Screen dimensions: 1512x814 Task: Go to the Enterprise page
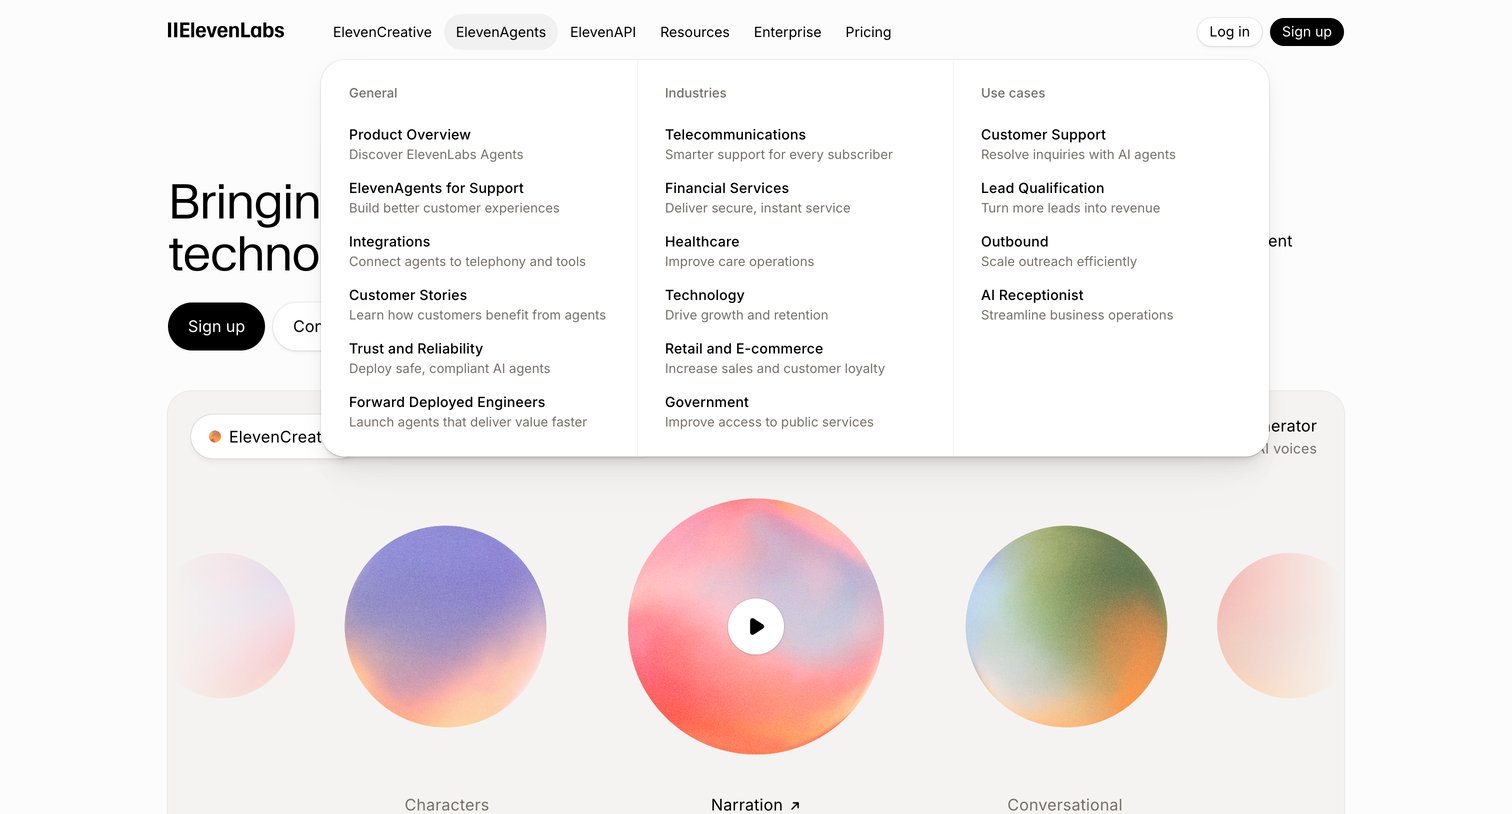[788, 32]
